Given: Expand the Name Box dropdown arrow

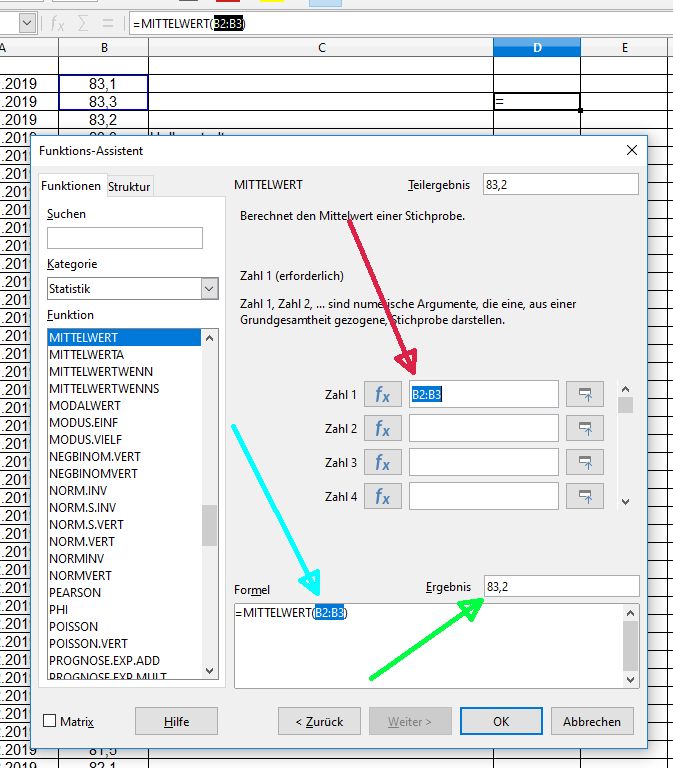Looking at the screenshot, I should click(x=26, y=23).
